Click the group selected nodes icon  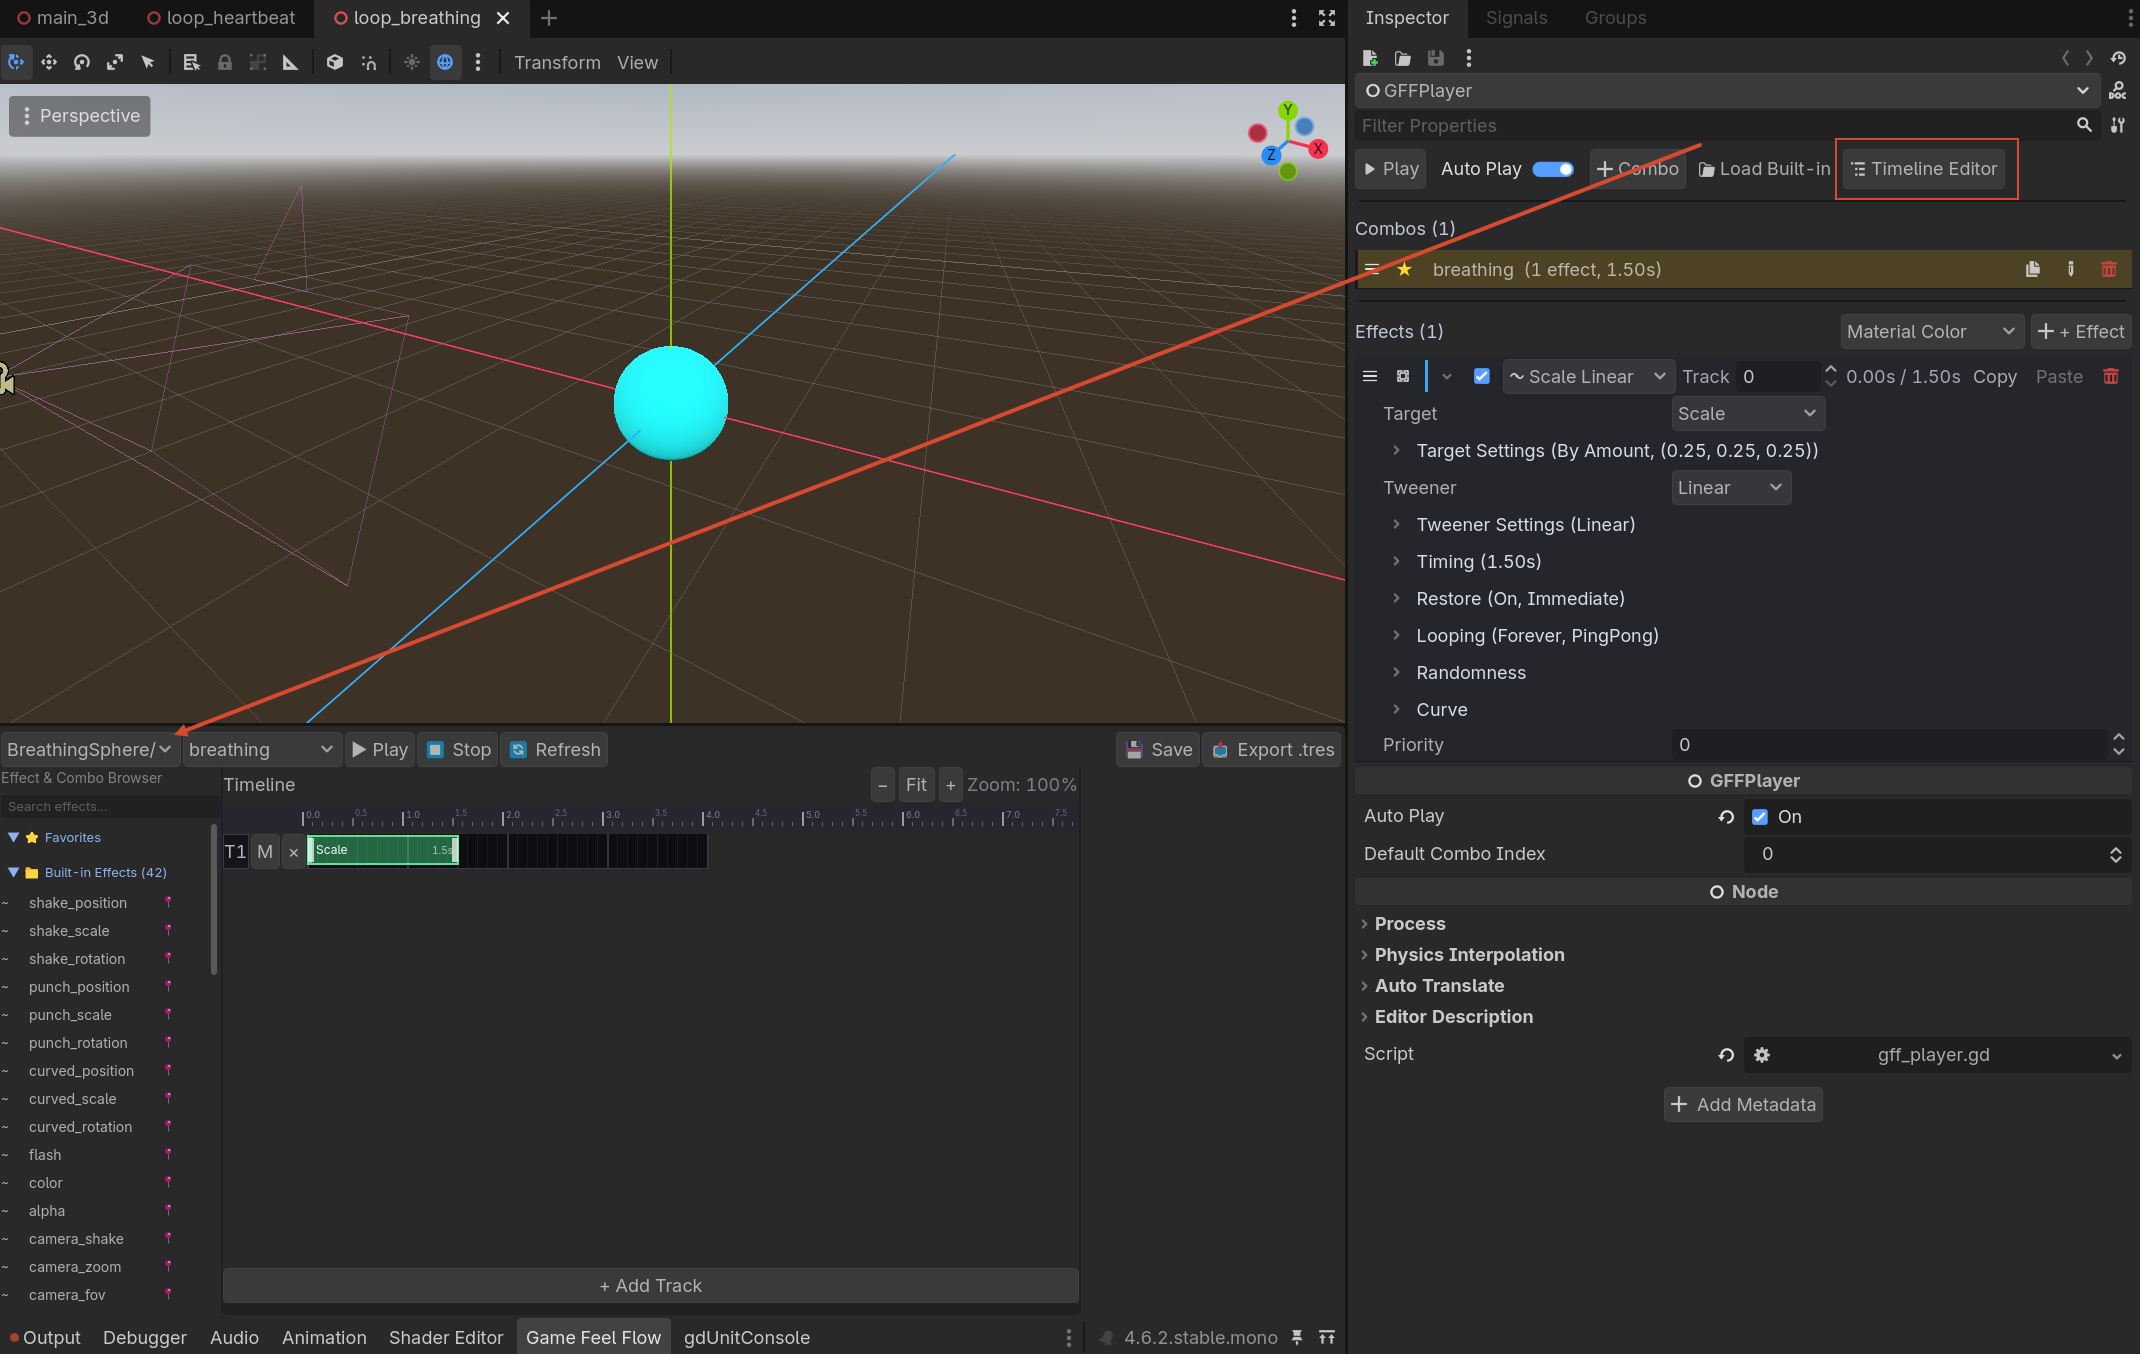257,62
